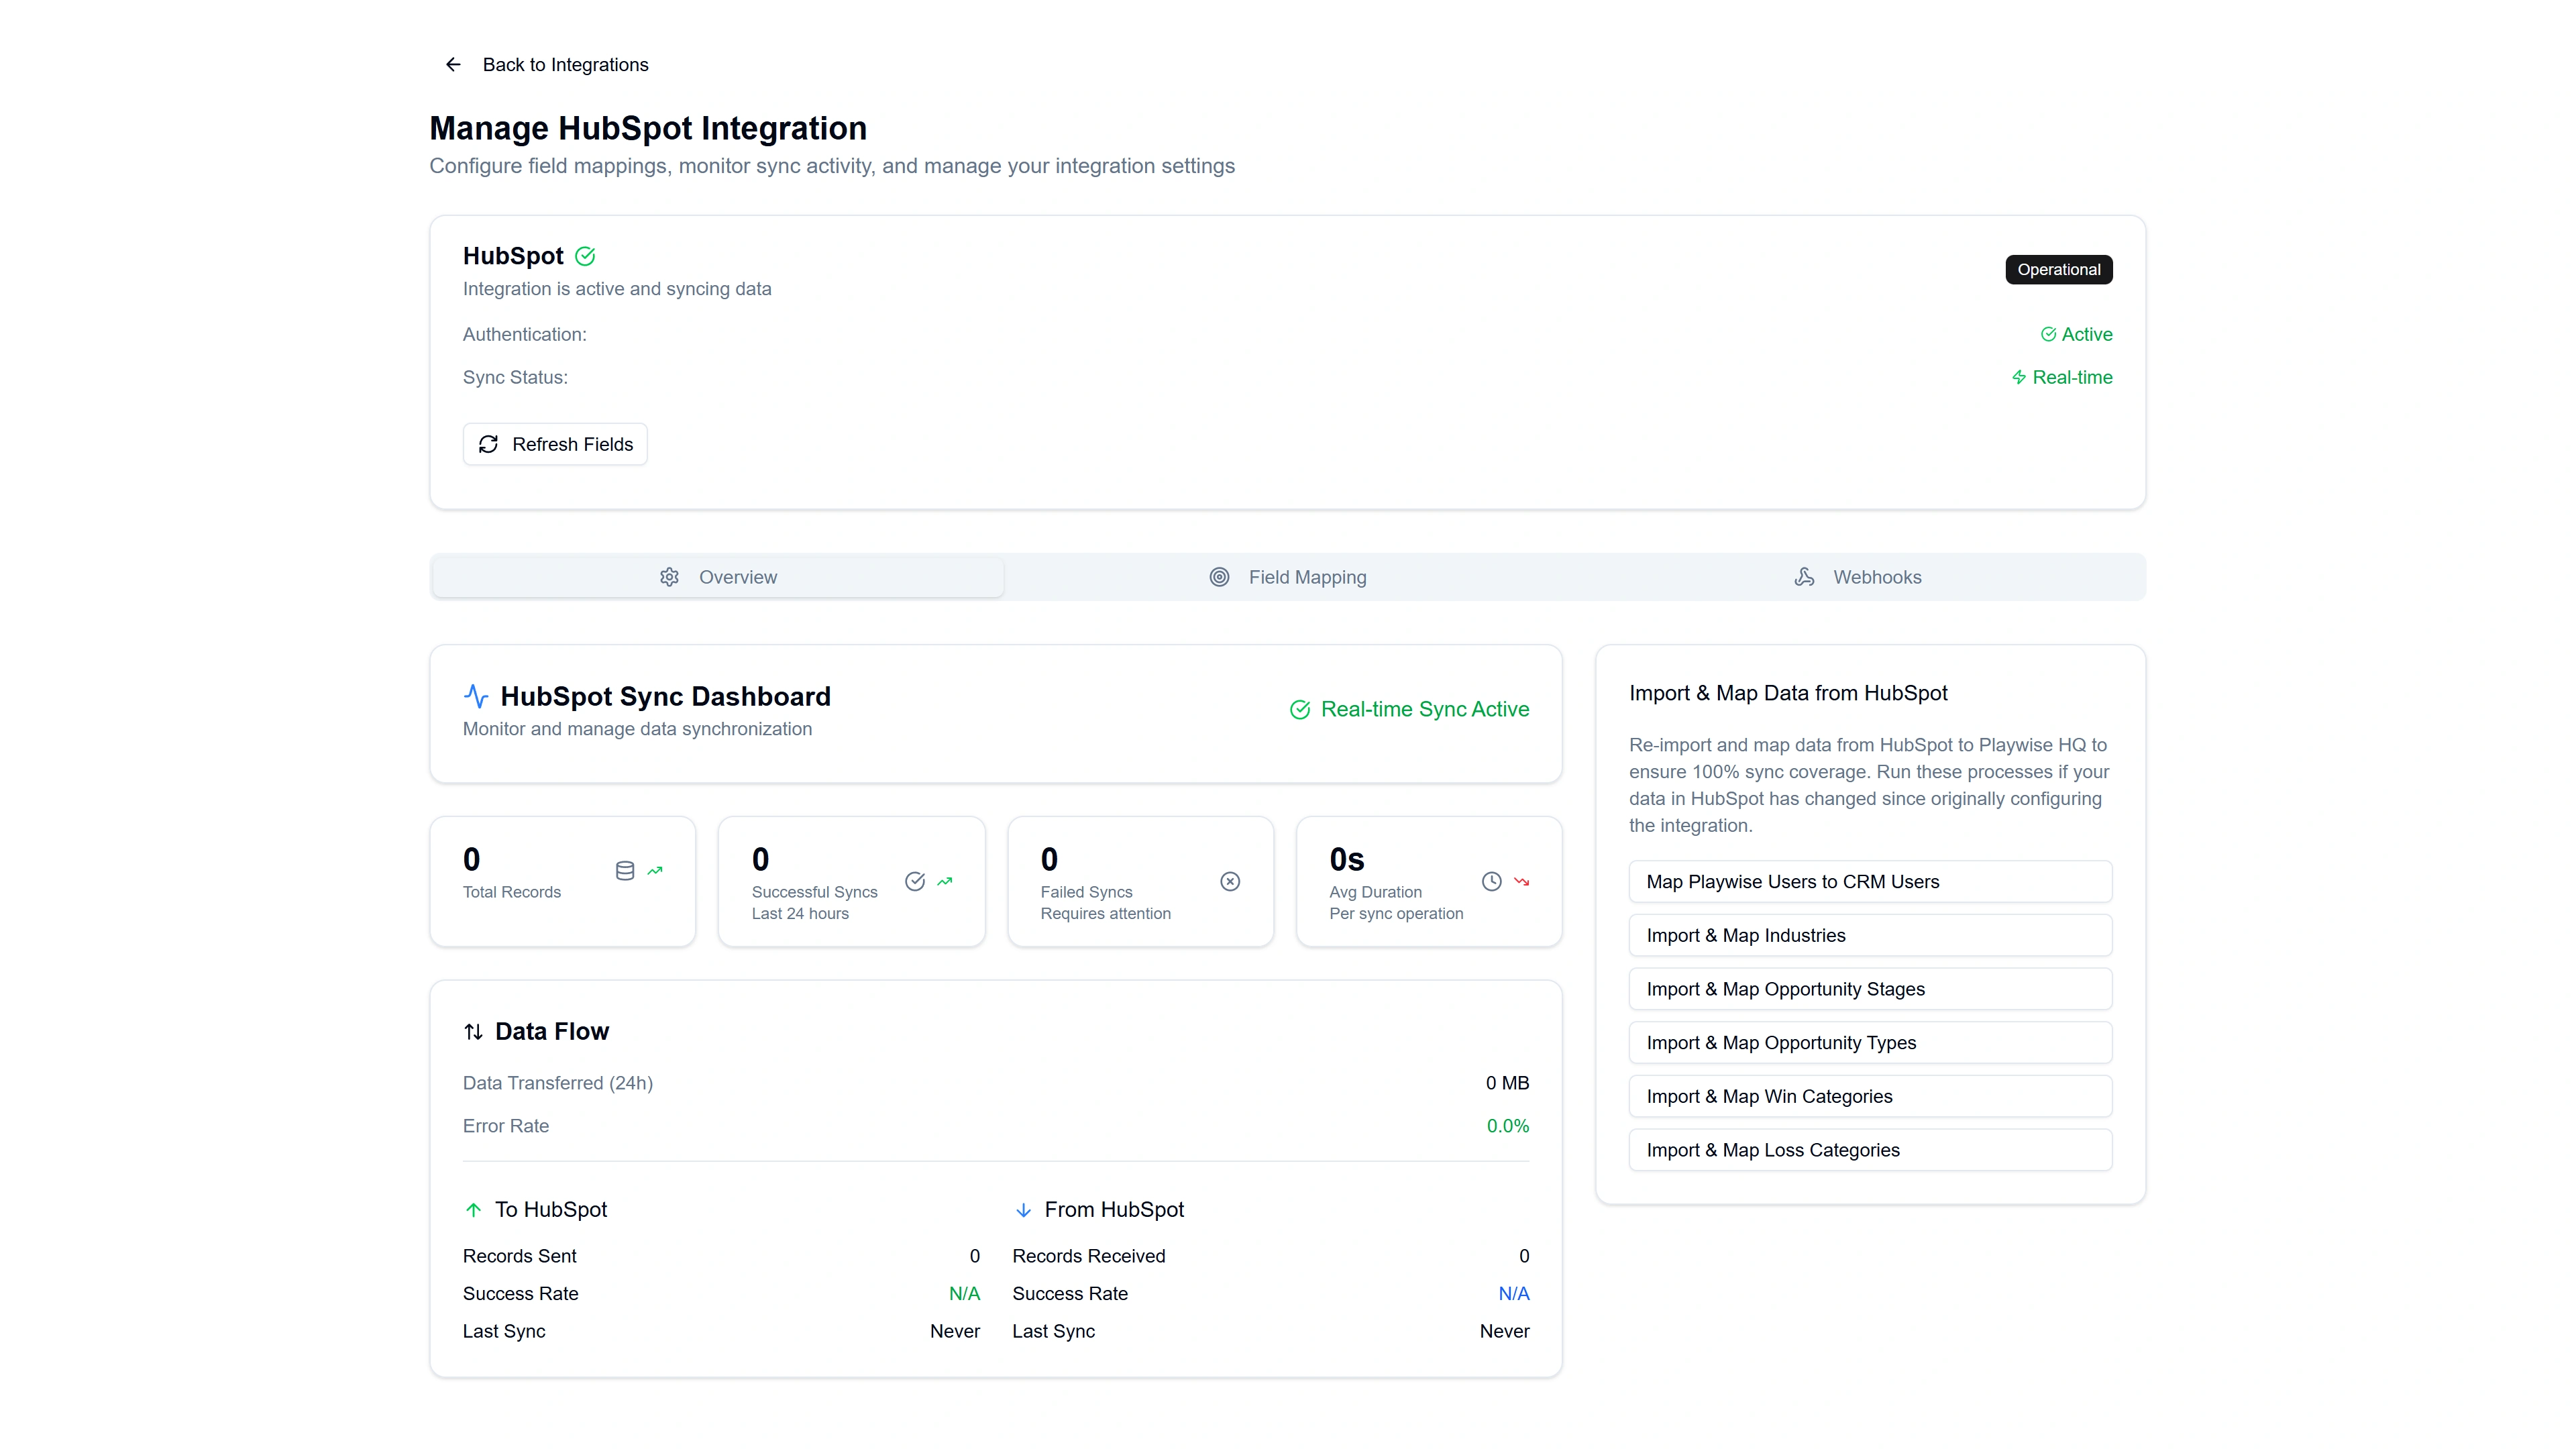Click the error circle icon in Failed Syncs card
Viewport: 2576px width, 1449px height.
pos(1229,881)
